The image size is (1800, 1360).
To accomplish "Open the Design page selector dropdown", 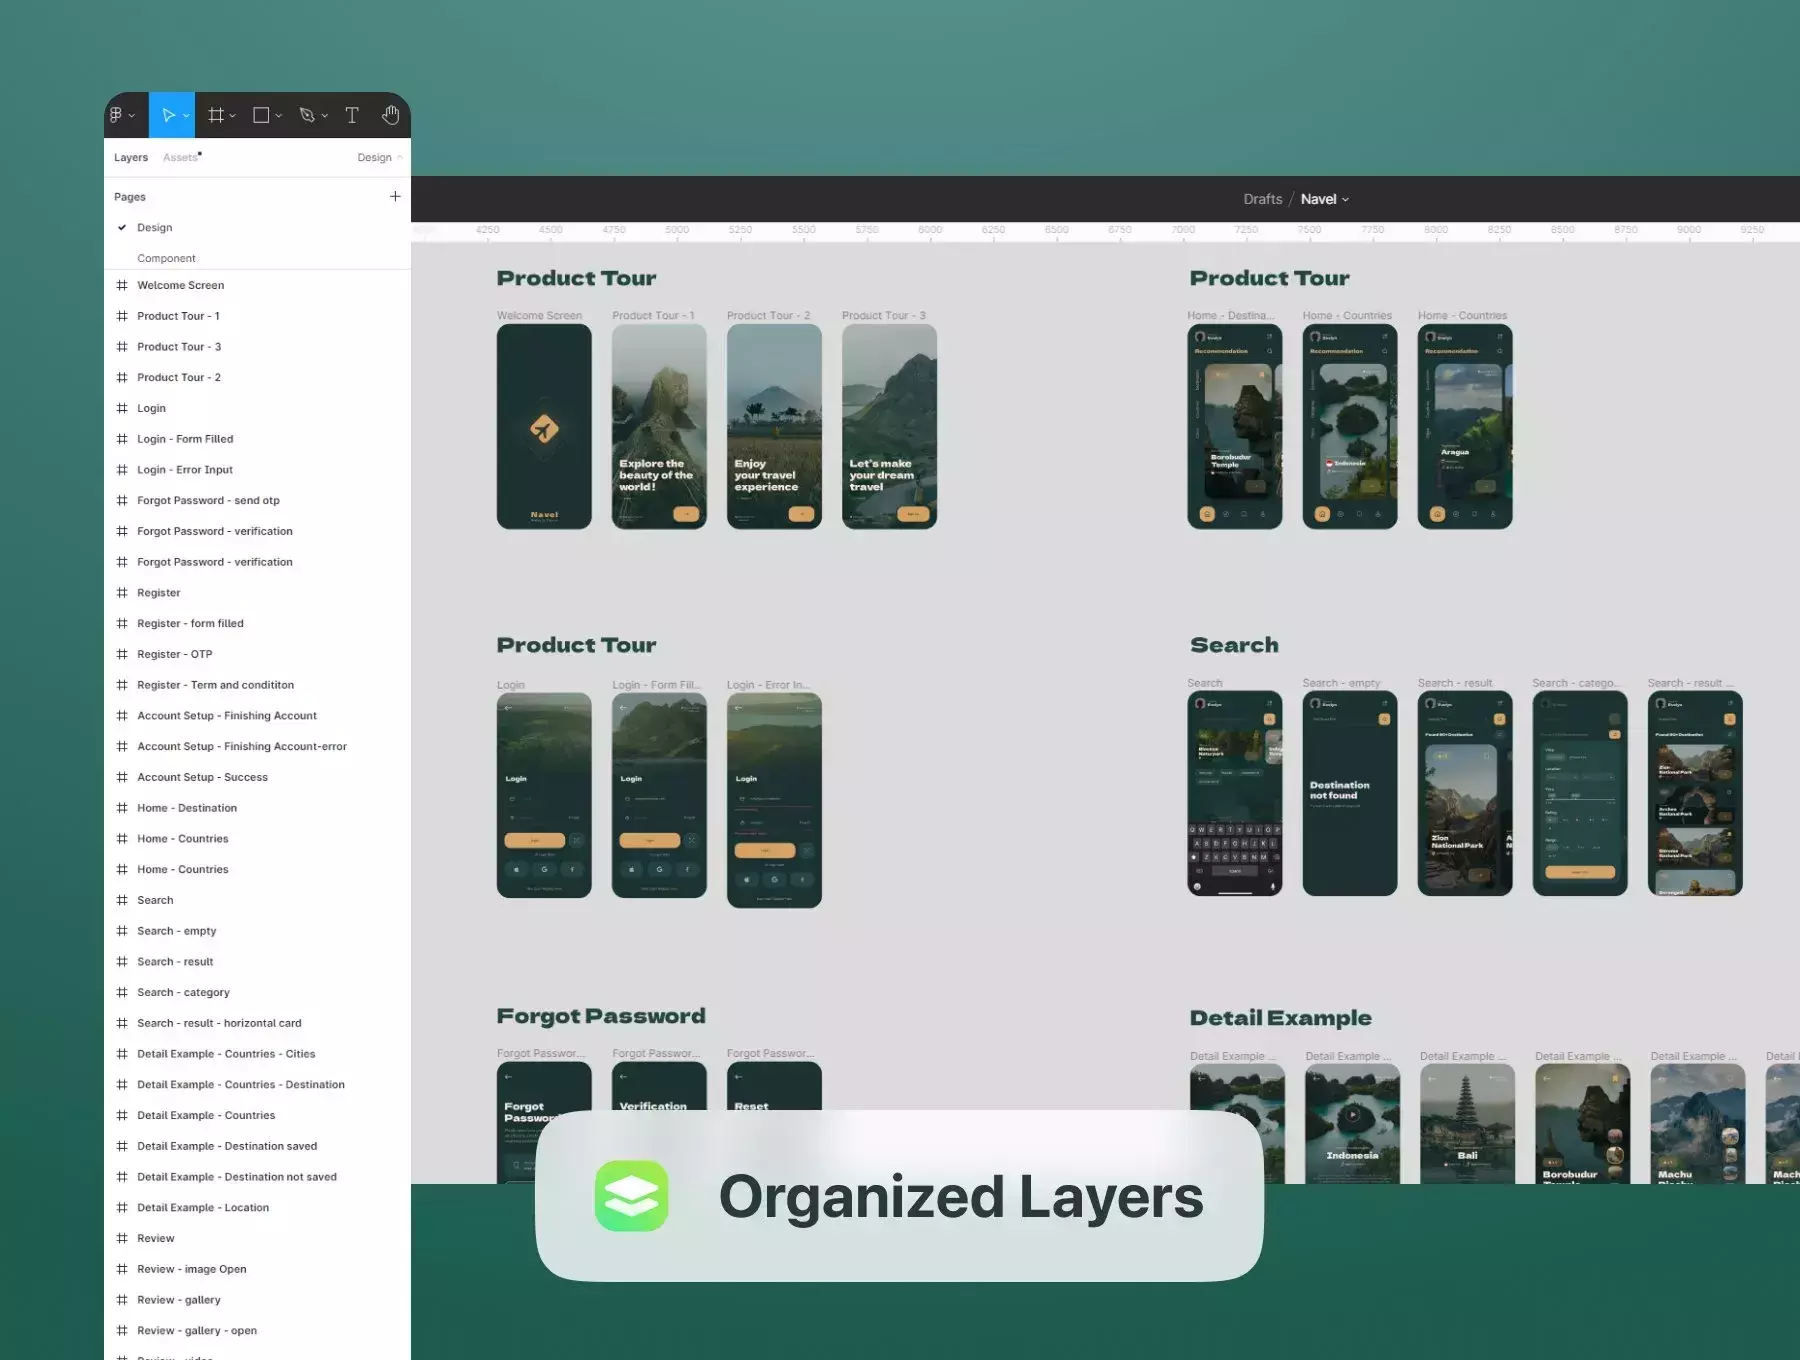I will (380, 157).
